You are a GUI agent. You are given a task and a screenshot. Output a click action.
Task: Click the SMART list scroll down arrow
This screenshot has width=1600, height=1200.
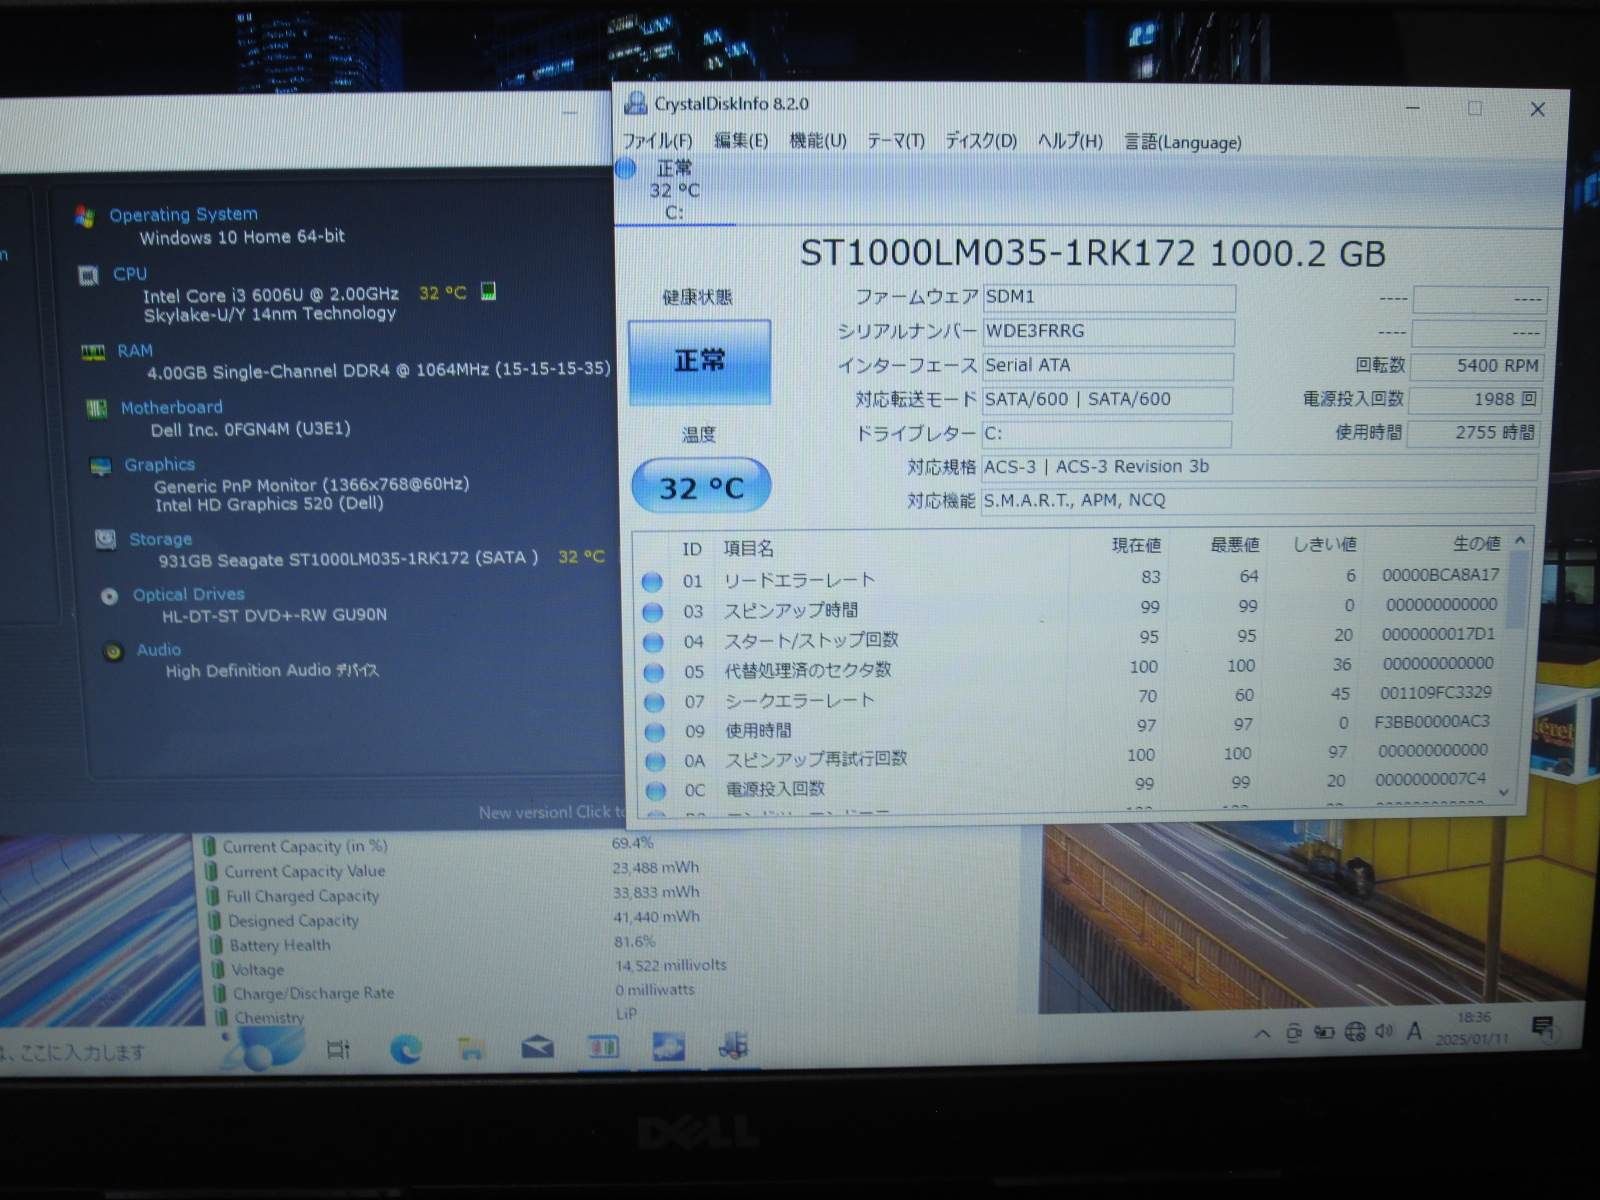click(x=1504, y=792)
